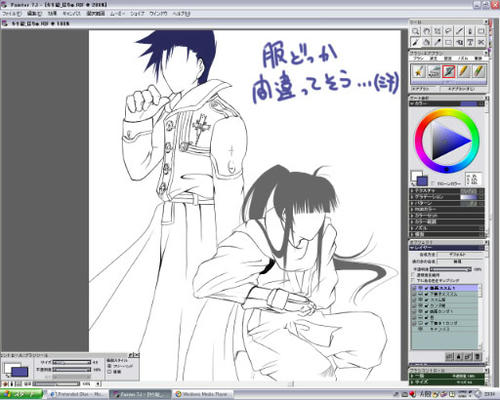The image size is (500, 400).
Task: Expand the グラデーション section
Action: coord(412,197)
